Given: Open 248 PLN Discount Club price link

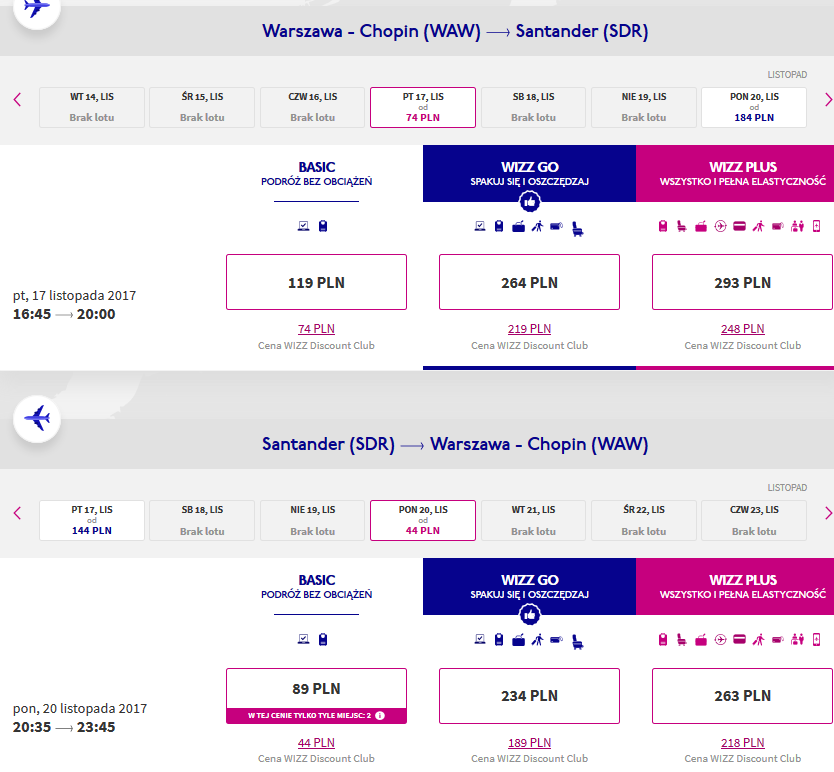Looking at the screenshot, I should click(x=743, y=329).
